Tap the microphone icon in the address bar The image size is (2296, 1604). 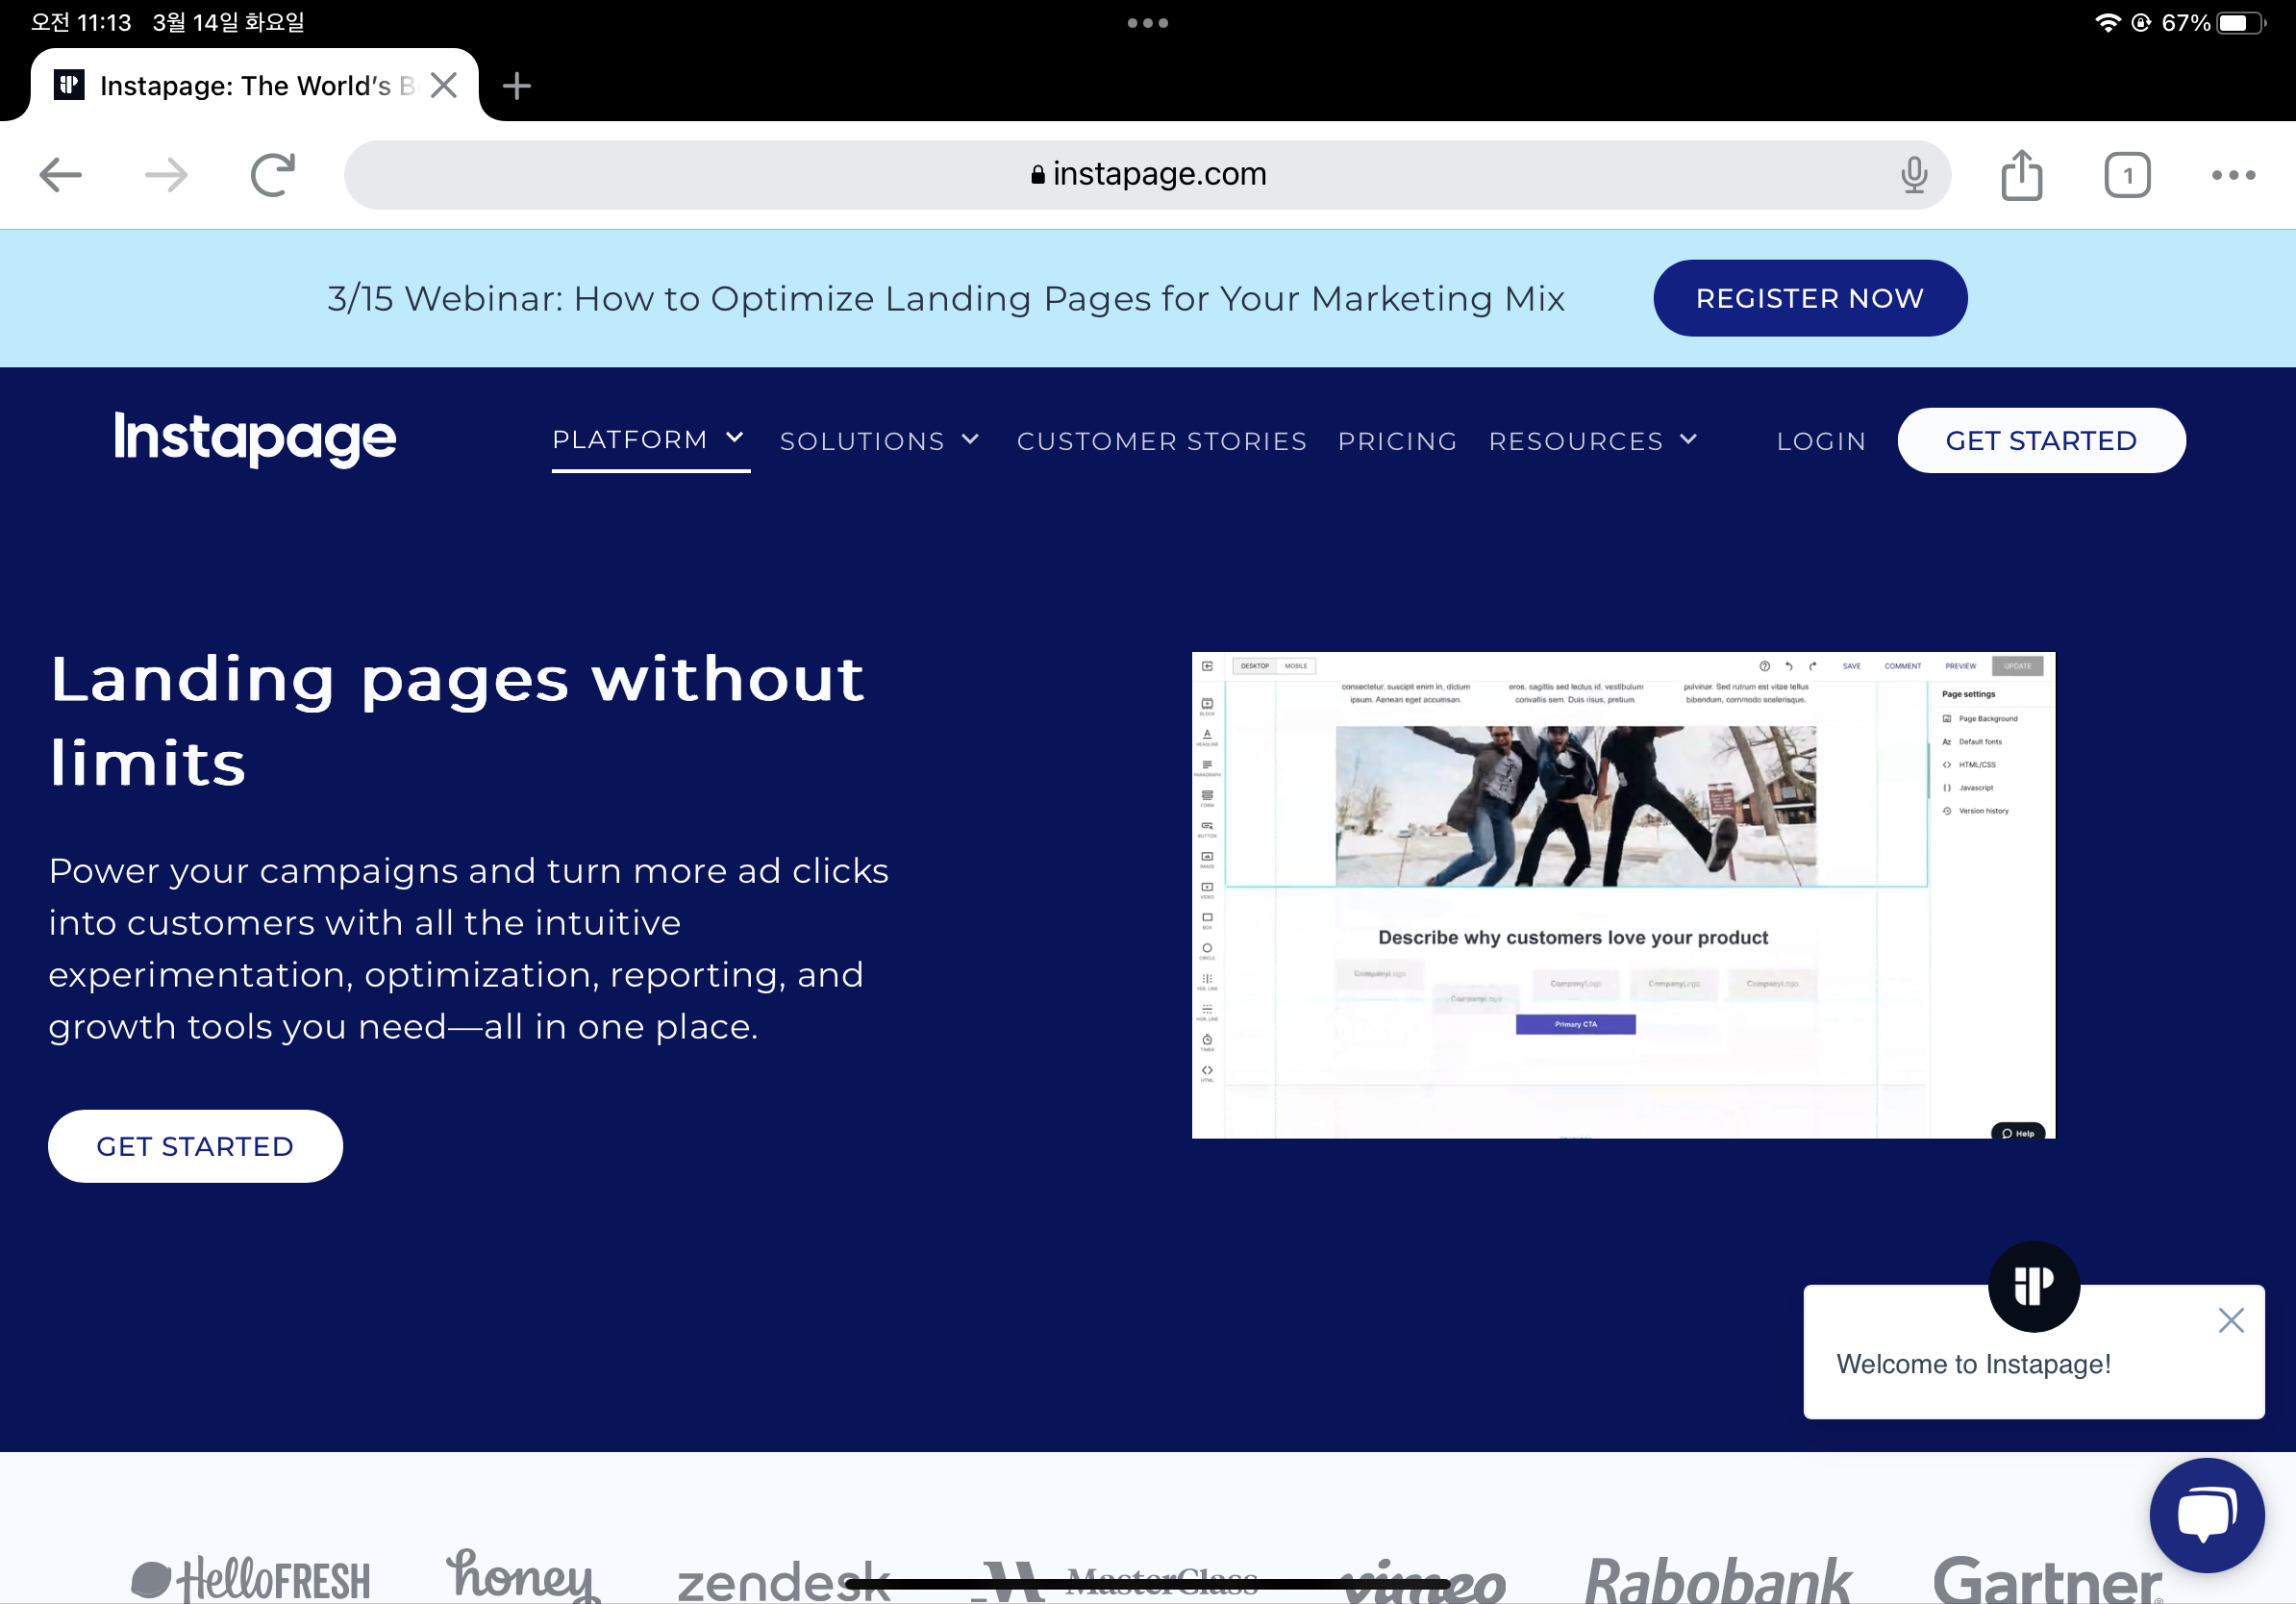click(x=1913, y=175)
